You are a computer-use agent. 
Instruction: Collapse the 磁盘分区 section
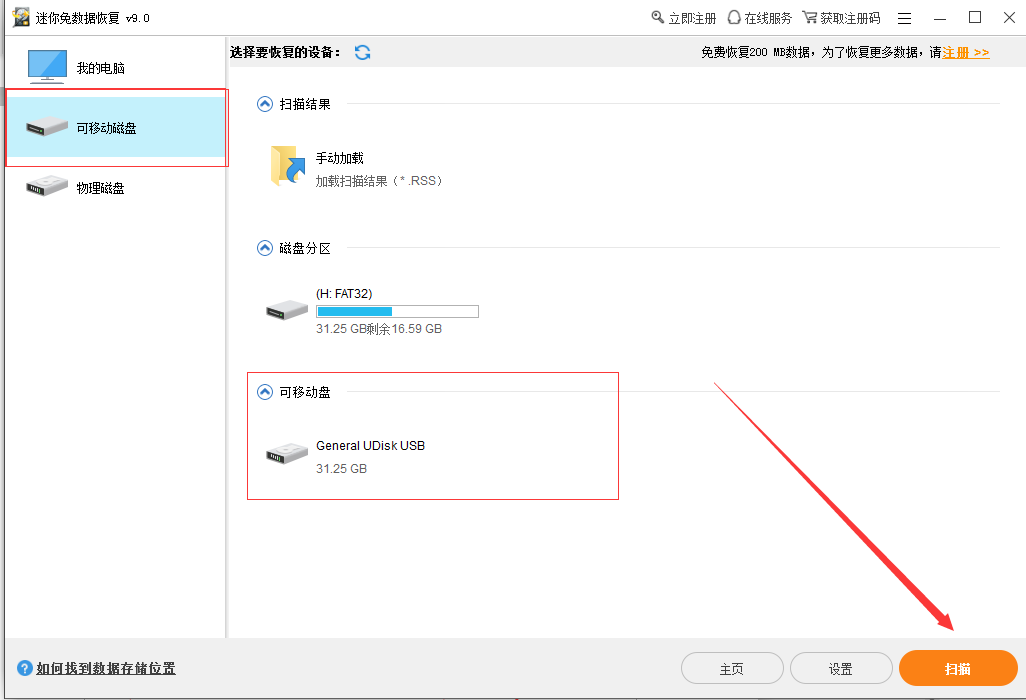pos(264,248)
